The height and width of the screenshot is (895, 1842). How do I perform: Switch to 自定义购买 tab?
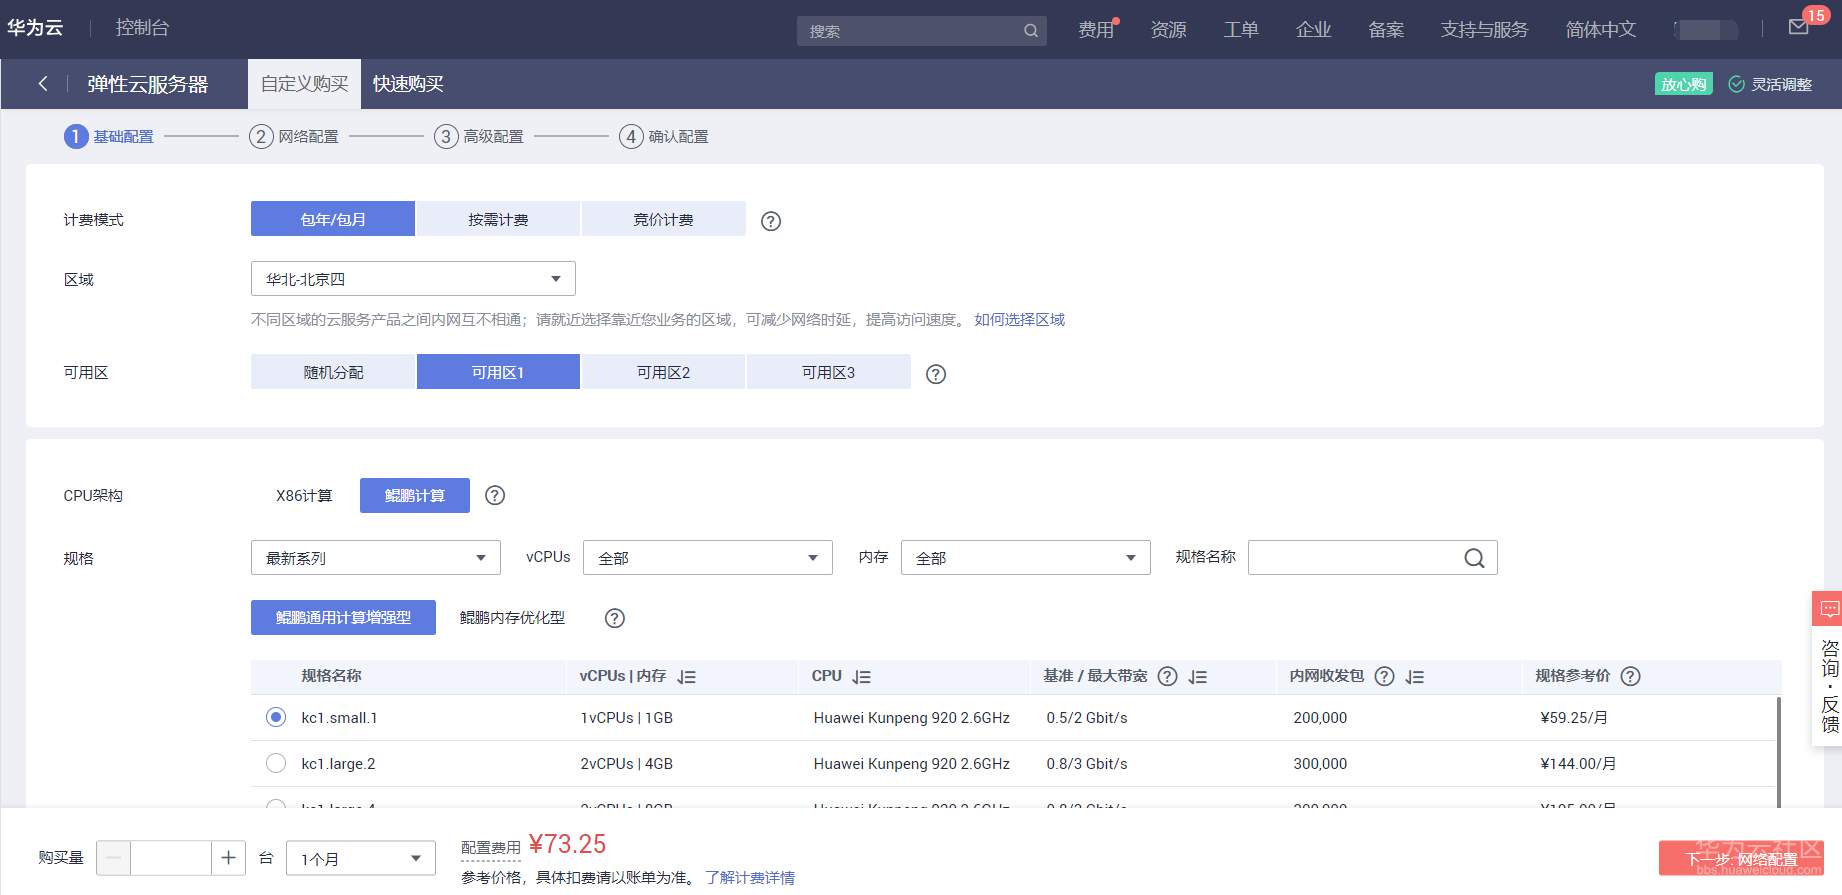[305, 84]
